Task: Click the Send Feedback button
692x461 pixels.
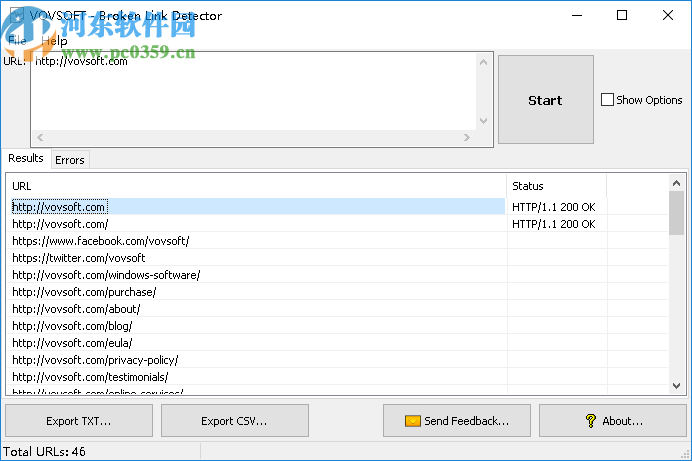Action: tap(457, 421)
